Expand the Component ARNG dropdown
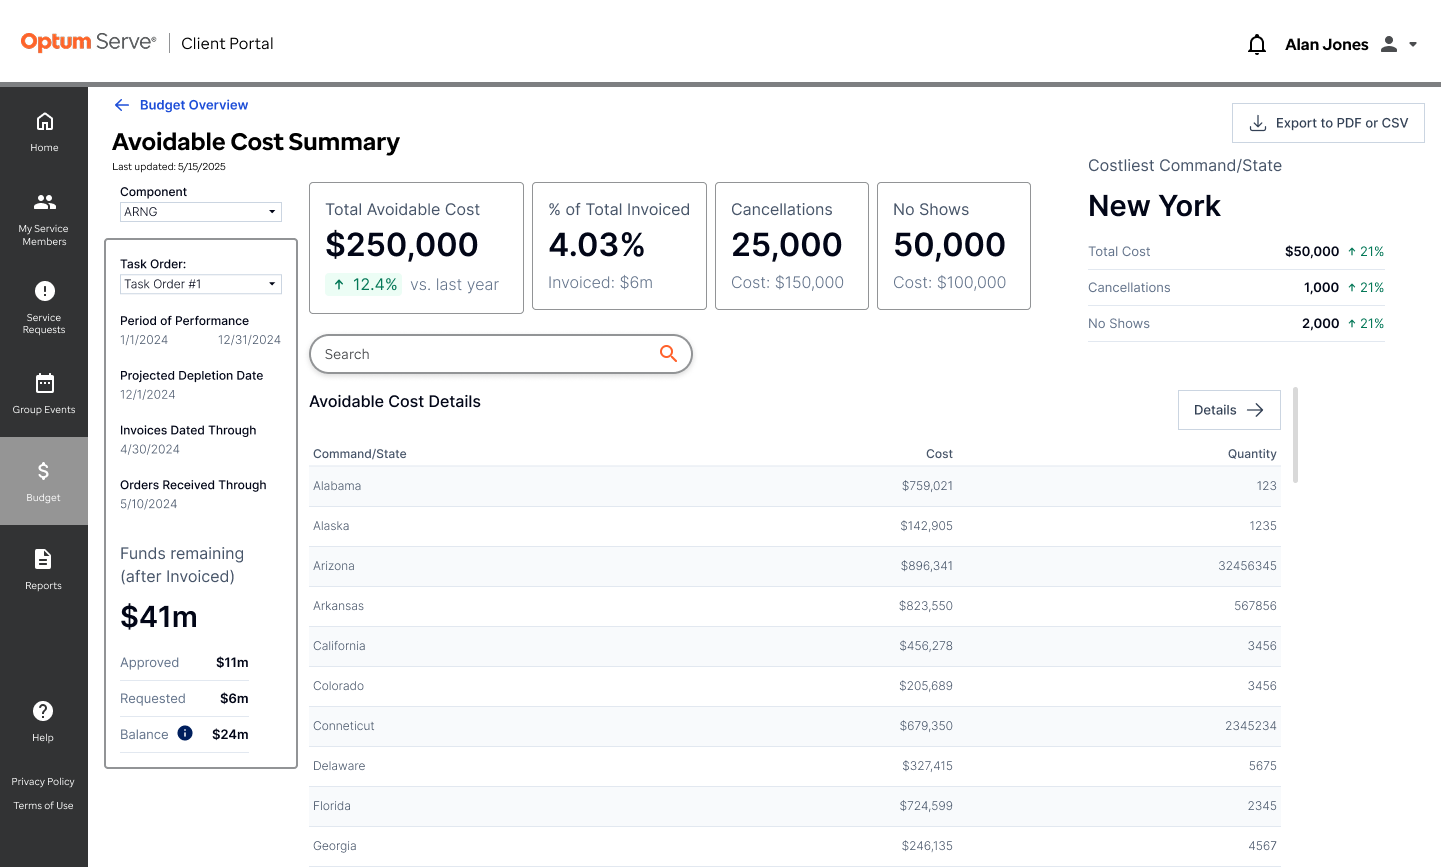Screen dimensions: 1441x867 tap(201, 212)
